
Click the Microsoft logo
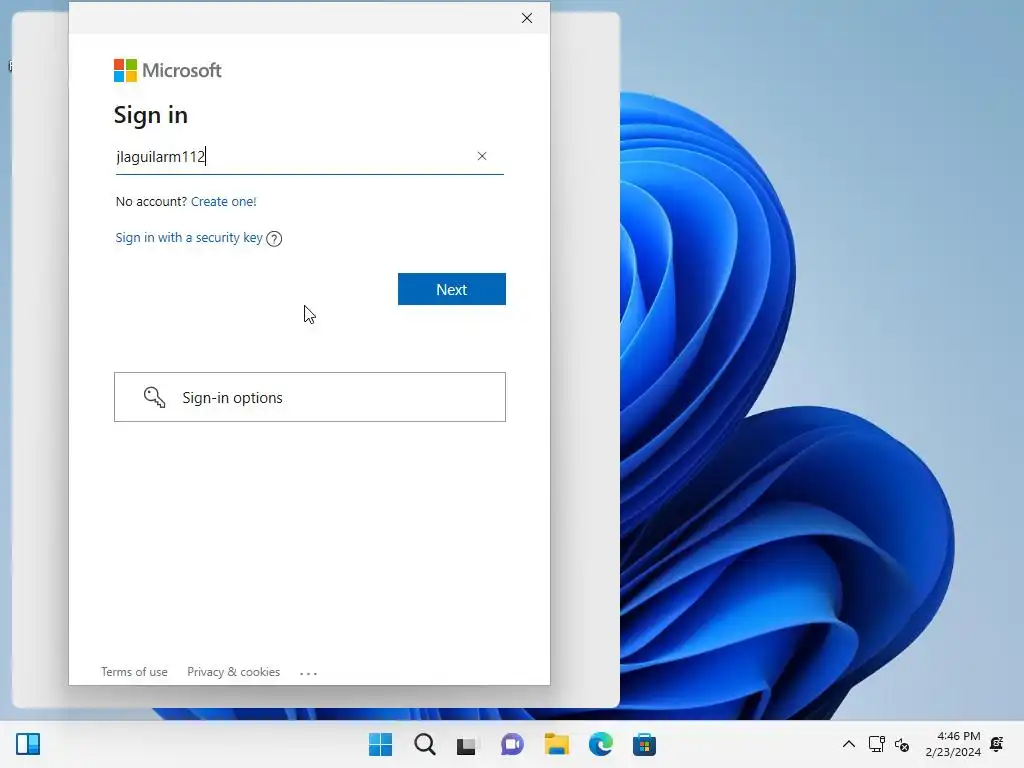click(168, 71)
